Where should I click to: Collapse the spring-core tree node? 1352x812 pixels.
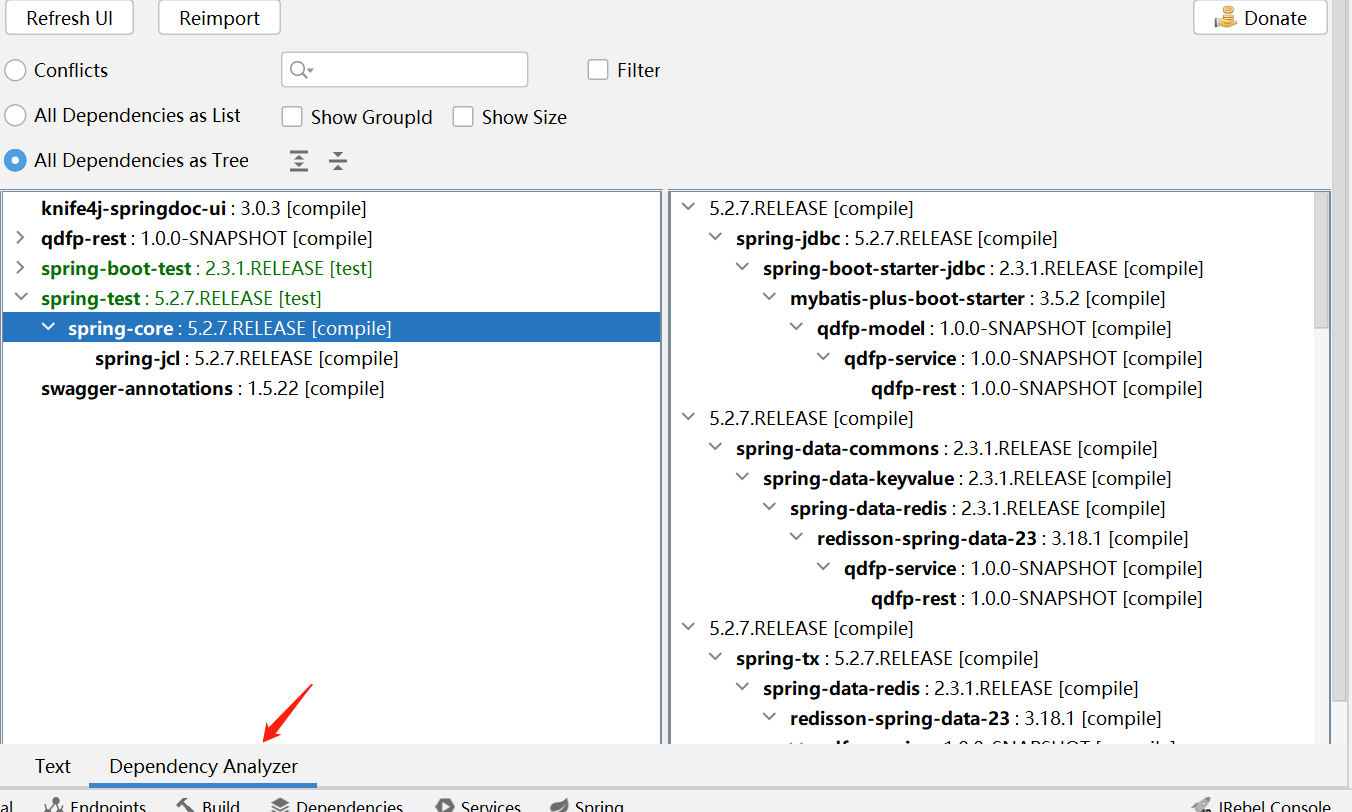click(48, 328)
